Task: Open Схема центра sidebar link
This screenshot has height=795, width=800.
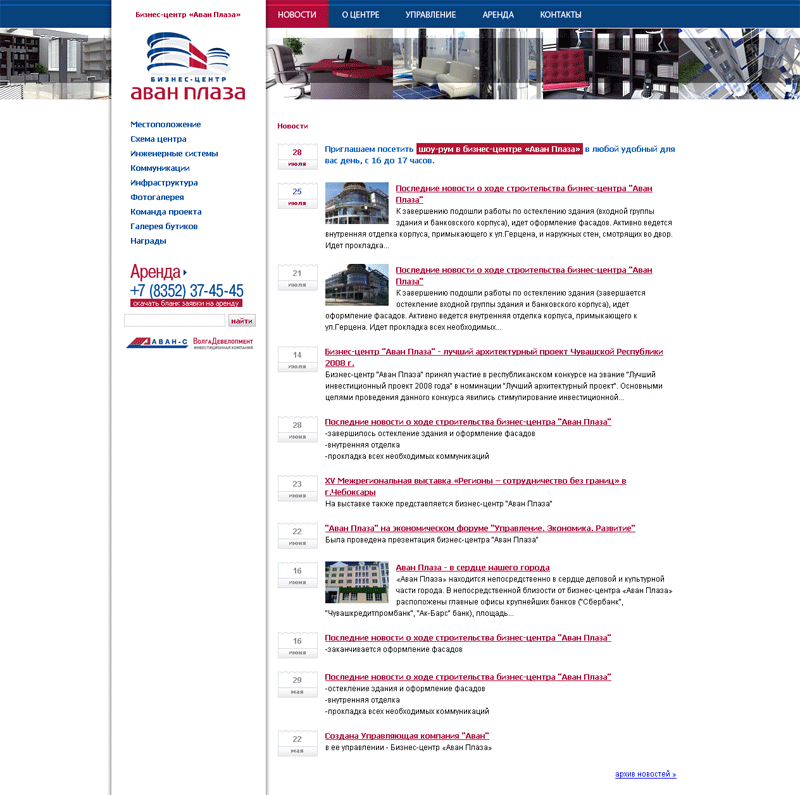Action: point(158,139)
